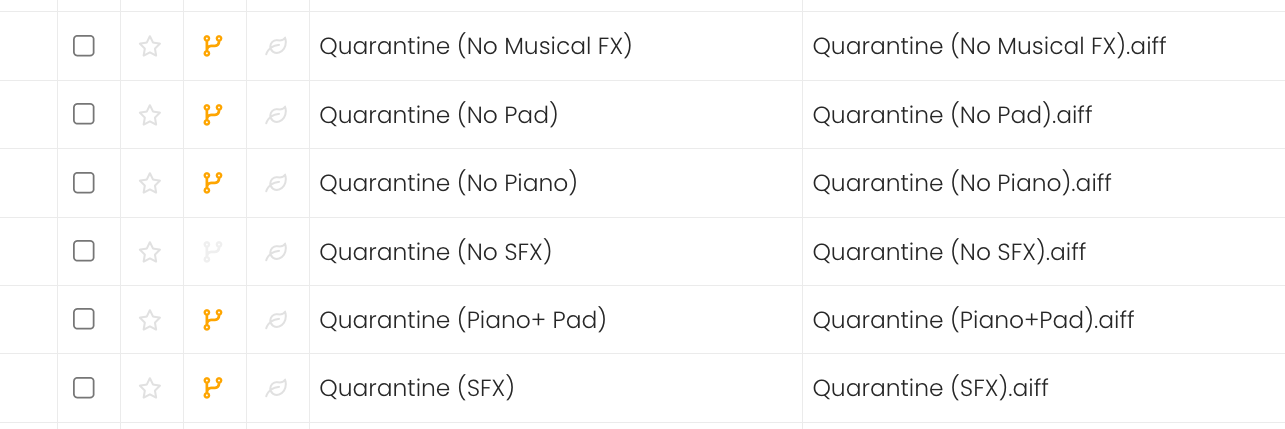Click branch icon on Quarantine (No Musical FX) row

212,46
